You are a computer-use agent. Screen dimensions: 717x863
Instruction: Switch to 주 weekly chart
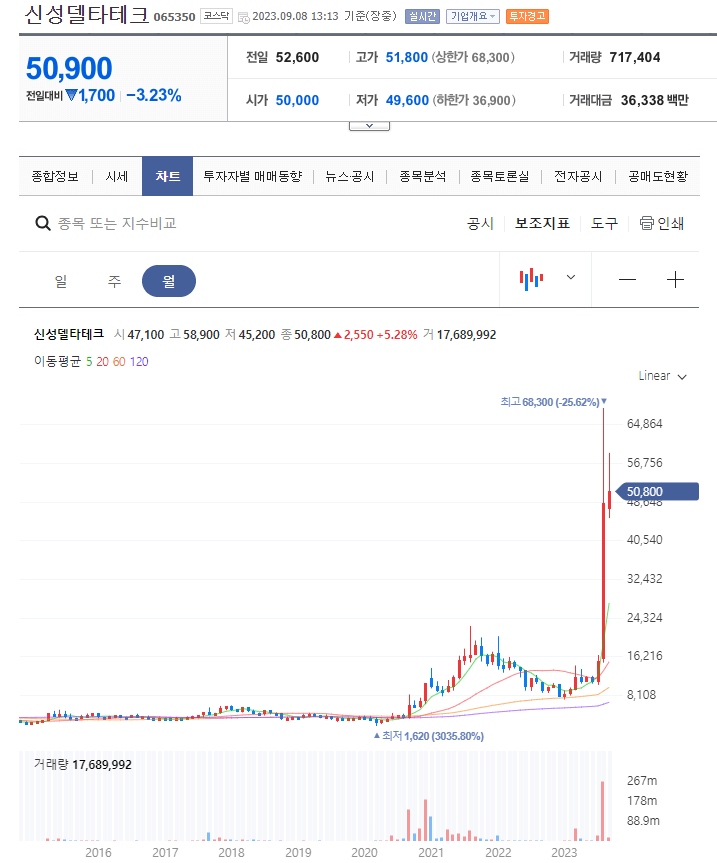click(114, 281)
